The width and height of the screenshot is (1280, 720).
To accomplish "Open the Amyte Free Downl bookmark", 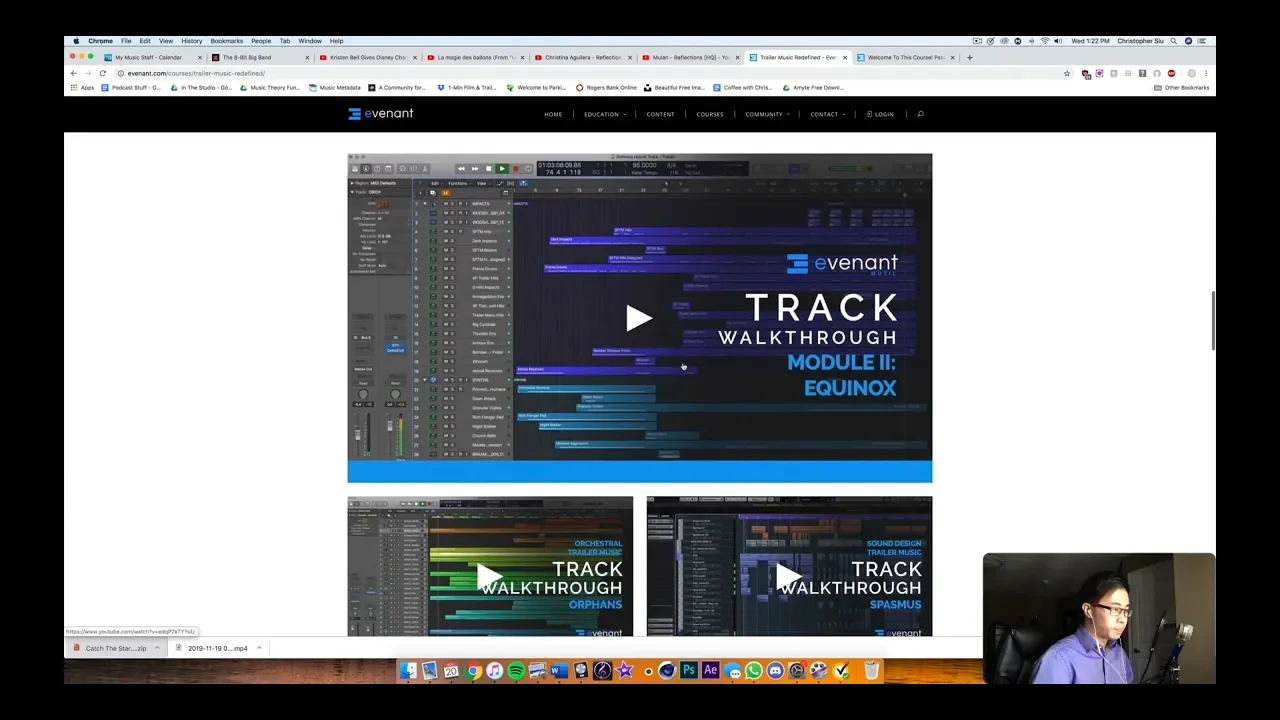I will point(813,87).
